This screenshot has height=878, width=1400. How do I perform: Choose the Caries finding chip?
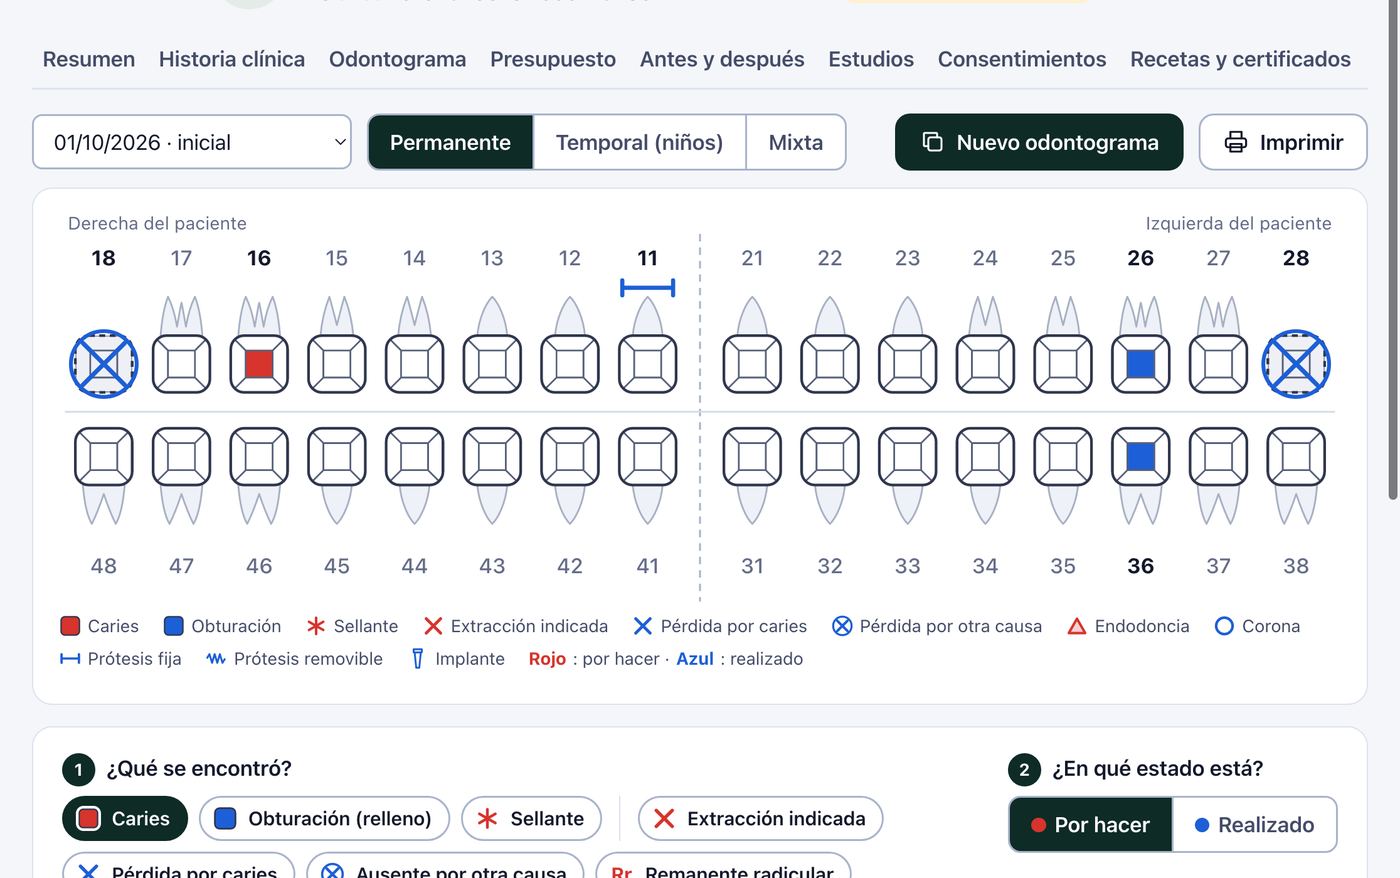[125, 819]
